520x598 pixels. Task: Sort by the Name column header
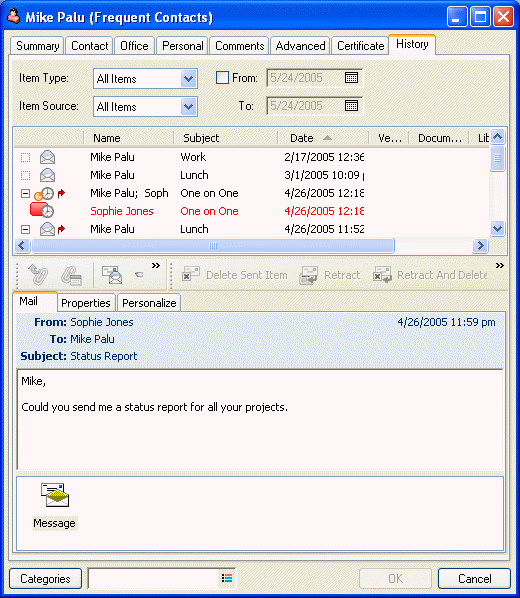click(129, 138)
